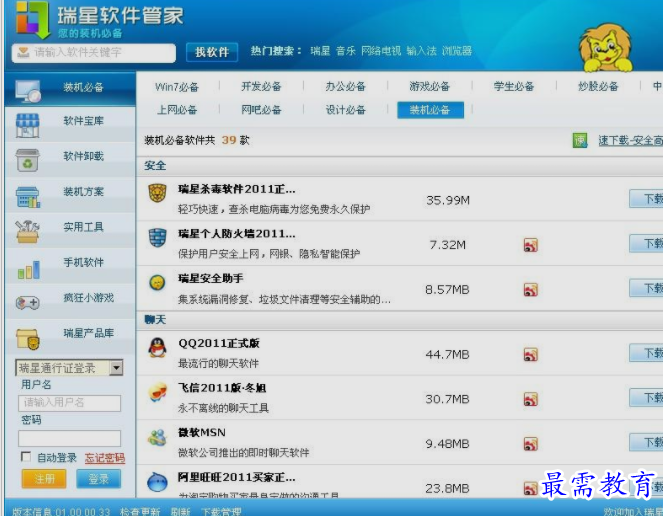Screen dimensions: 663x516
Task: Click 检查更新 in the status bar
Action: pos(140,511)
